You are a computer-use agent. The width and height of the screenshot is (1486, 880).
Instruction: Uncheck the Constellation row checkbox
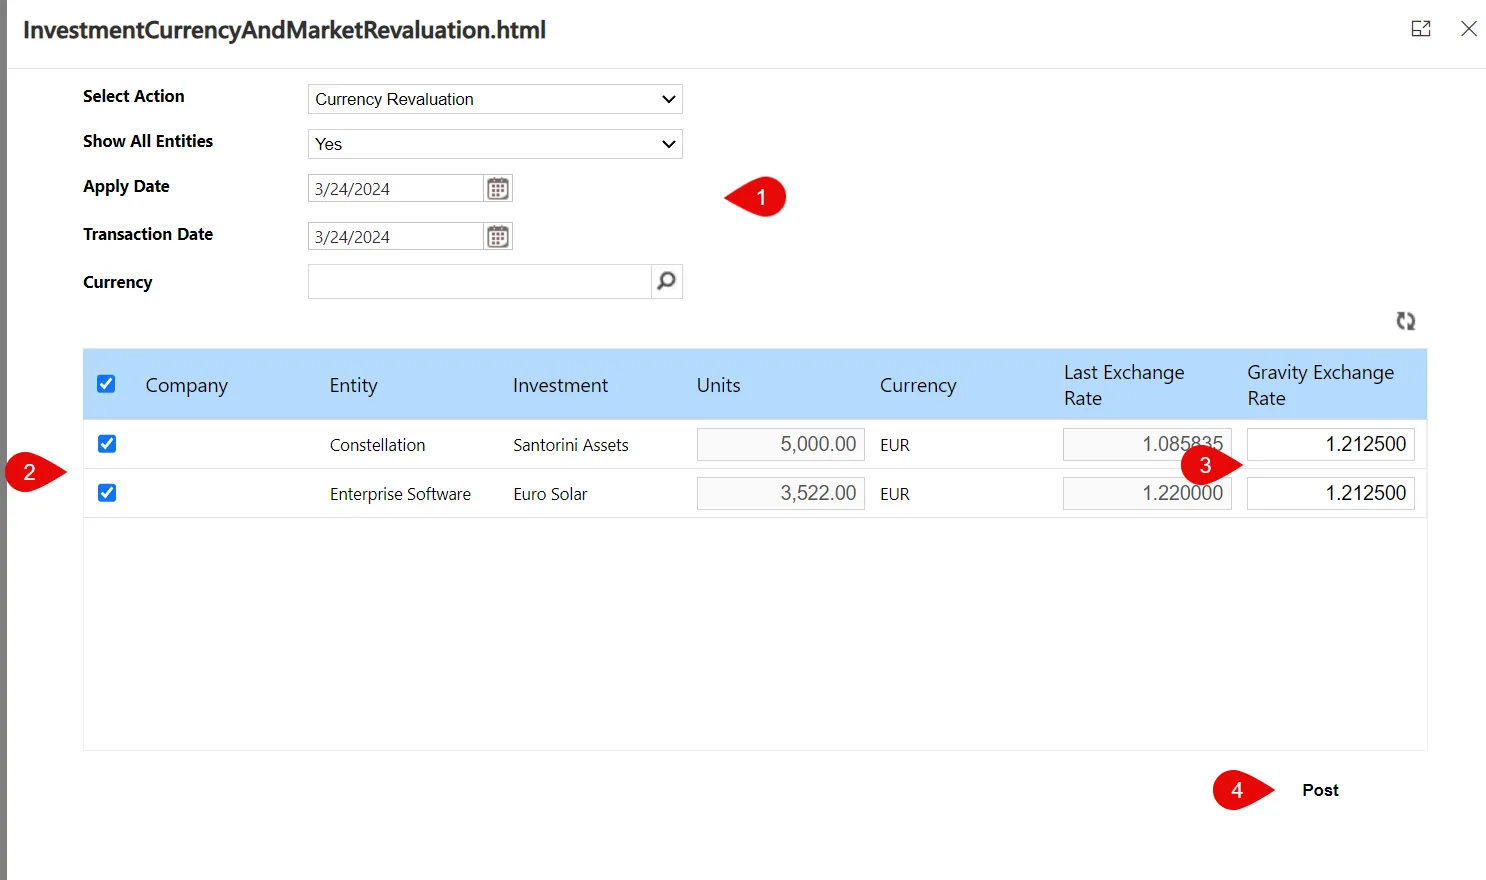pos(107,444)
